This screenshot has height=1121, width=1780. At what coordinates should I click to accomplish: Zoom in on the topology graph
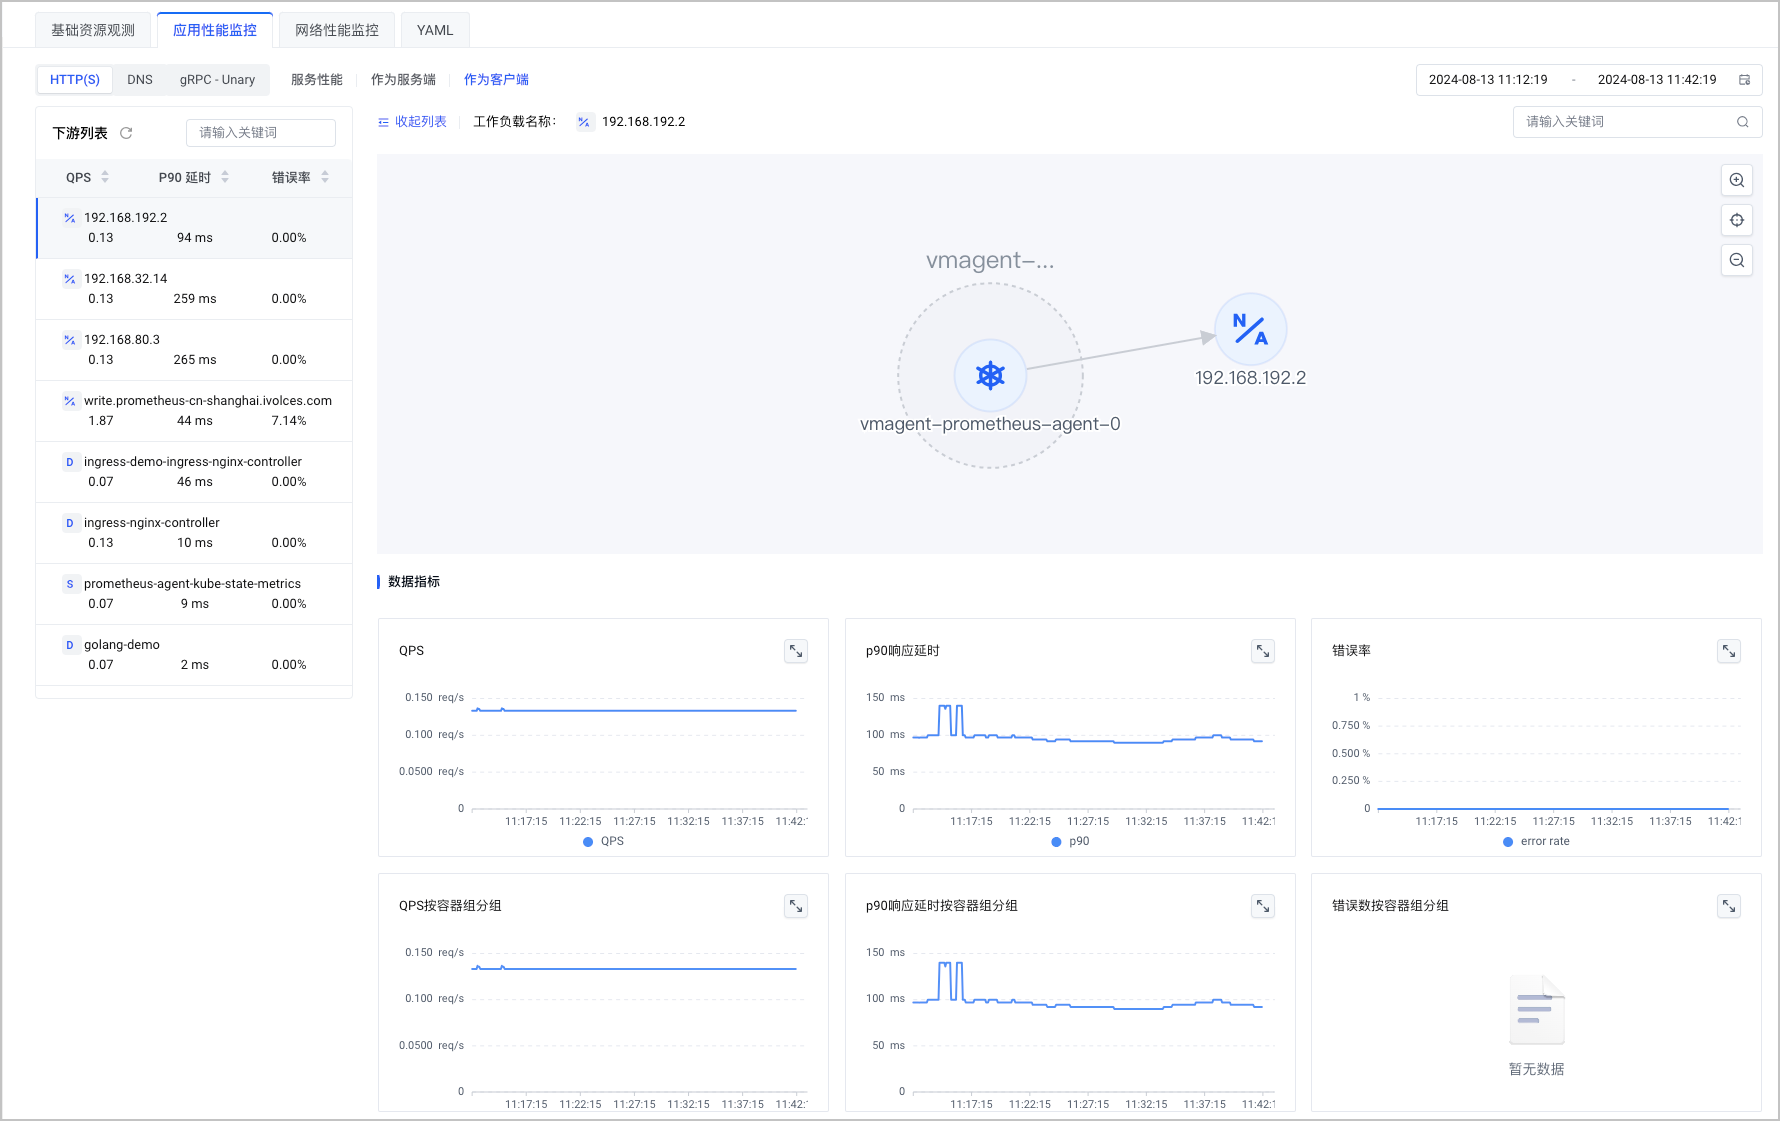1737,180
